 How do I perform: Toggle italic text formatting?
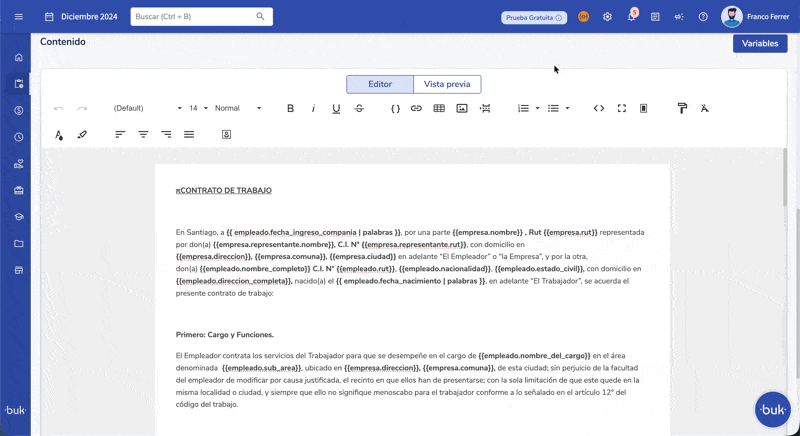point(313,108)
